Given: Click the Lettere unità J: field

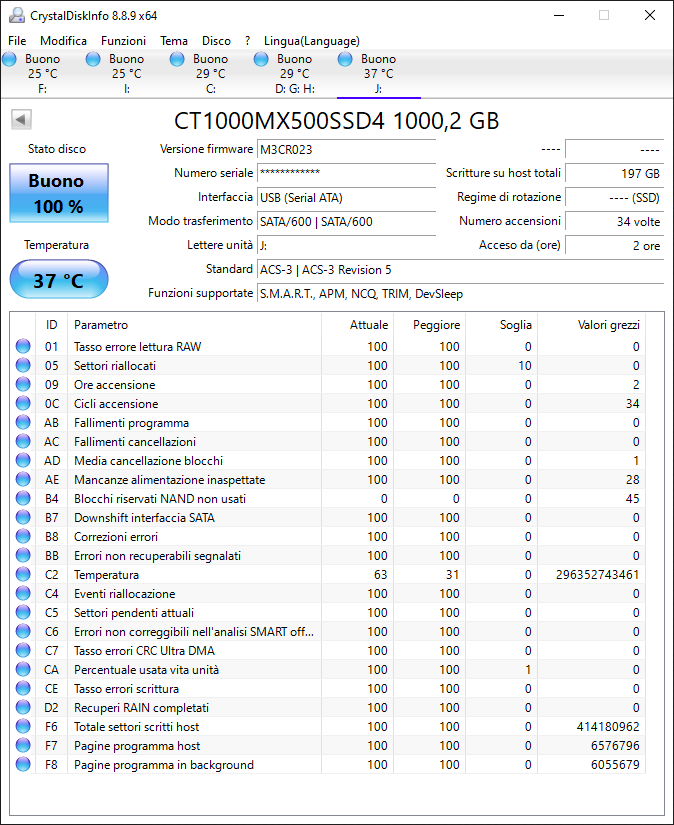Looking at the screenshot, I should pos(346,246).
